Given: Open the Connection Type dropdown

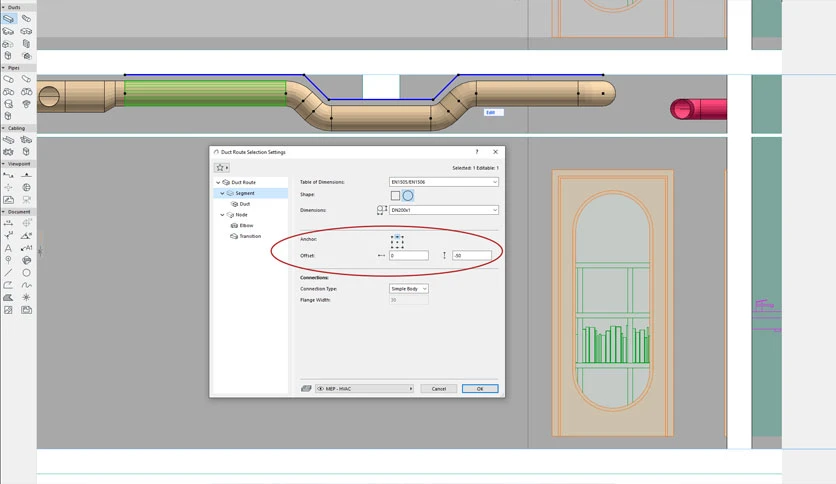Looking at the screenshot, I should coord(408,288).
